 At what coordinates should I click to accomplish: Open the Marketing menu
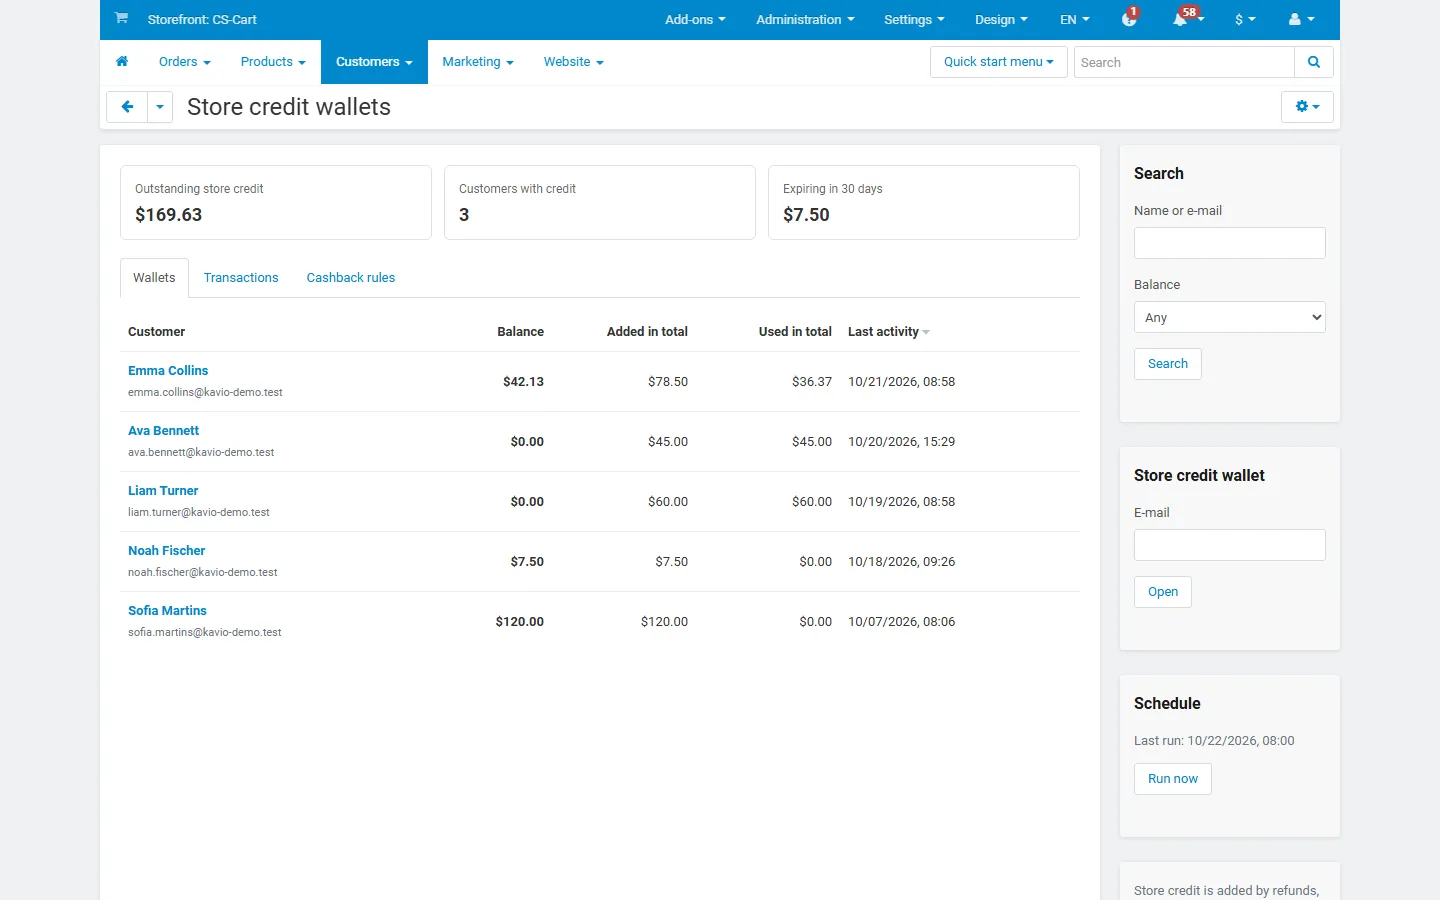pyautogui.click(x=478, y=62)
